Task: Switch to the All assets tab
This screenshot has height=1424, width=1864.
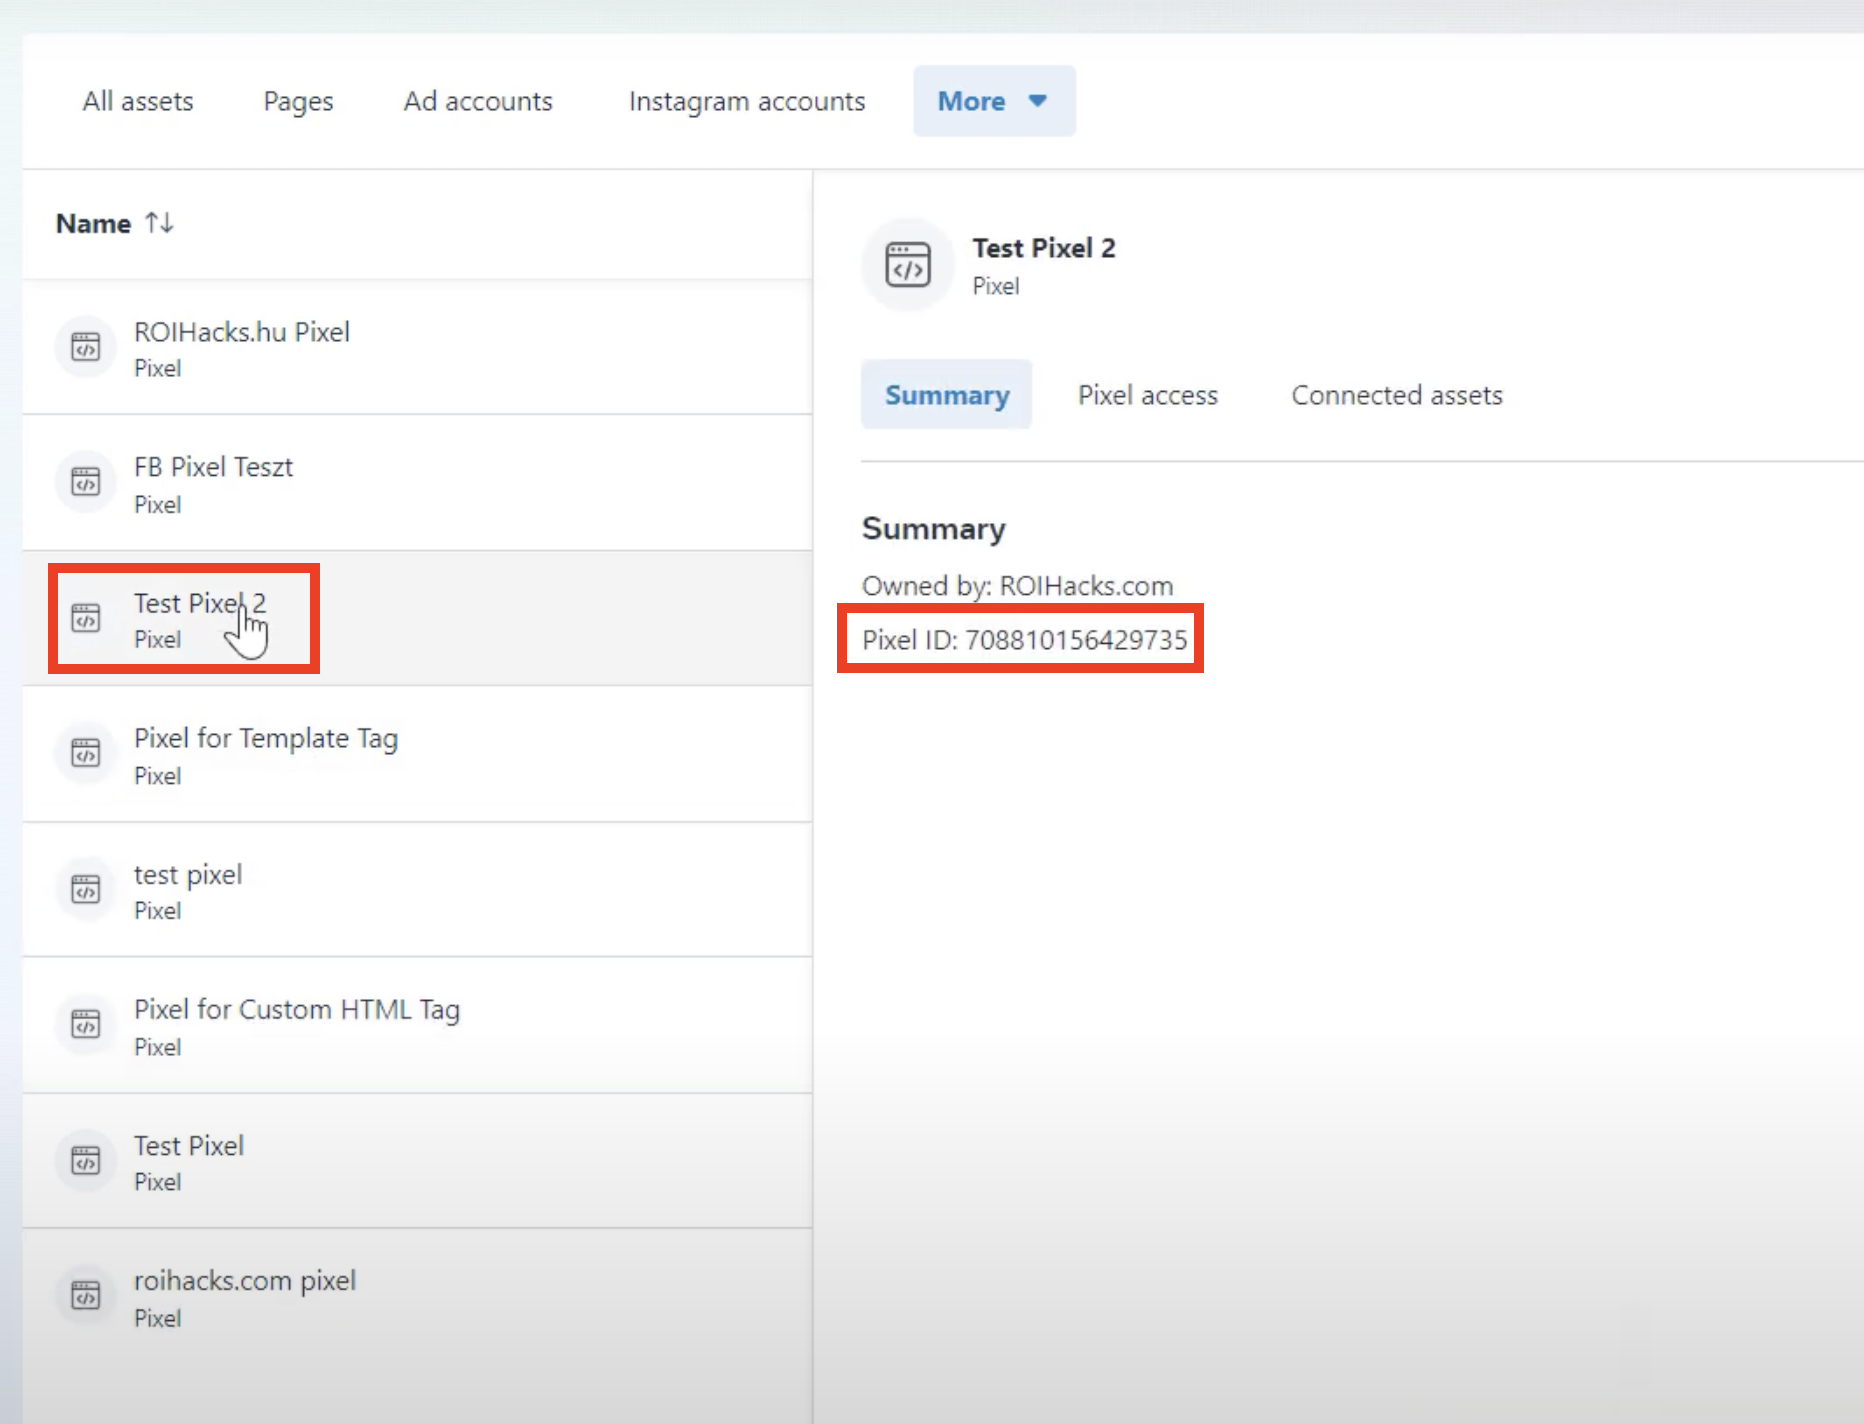Action: [138, 101]
